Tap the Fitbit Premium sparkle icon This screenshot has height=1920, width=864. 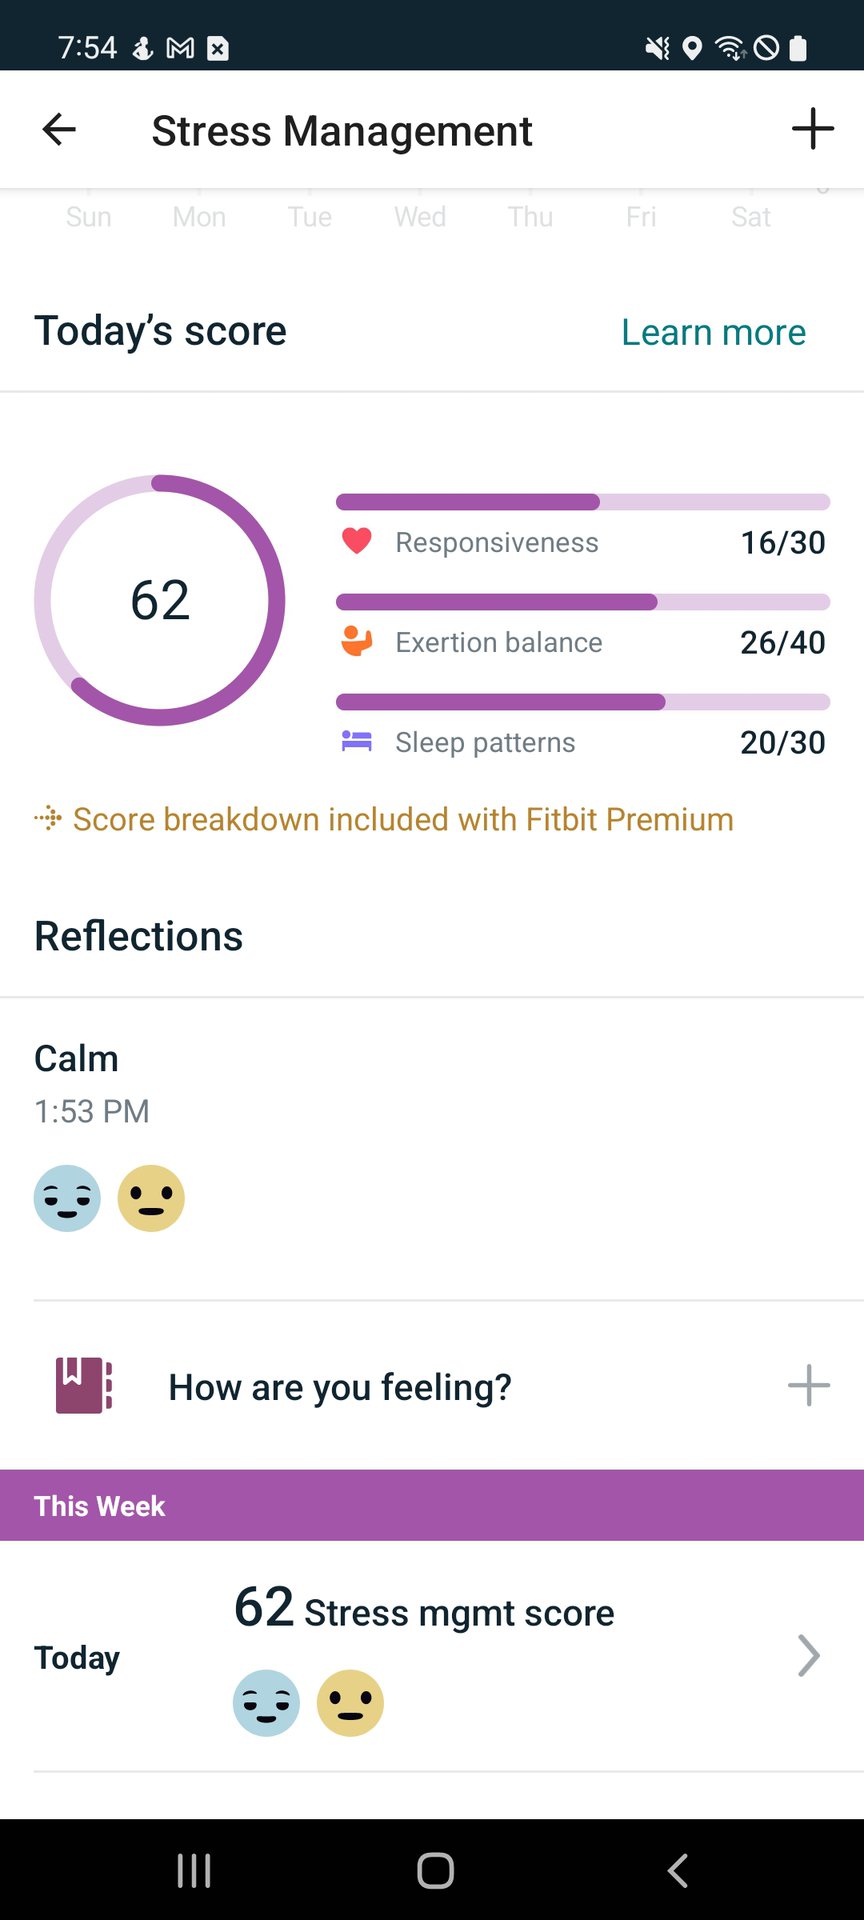tap(48, 819)
